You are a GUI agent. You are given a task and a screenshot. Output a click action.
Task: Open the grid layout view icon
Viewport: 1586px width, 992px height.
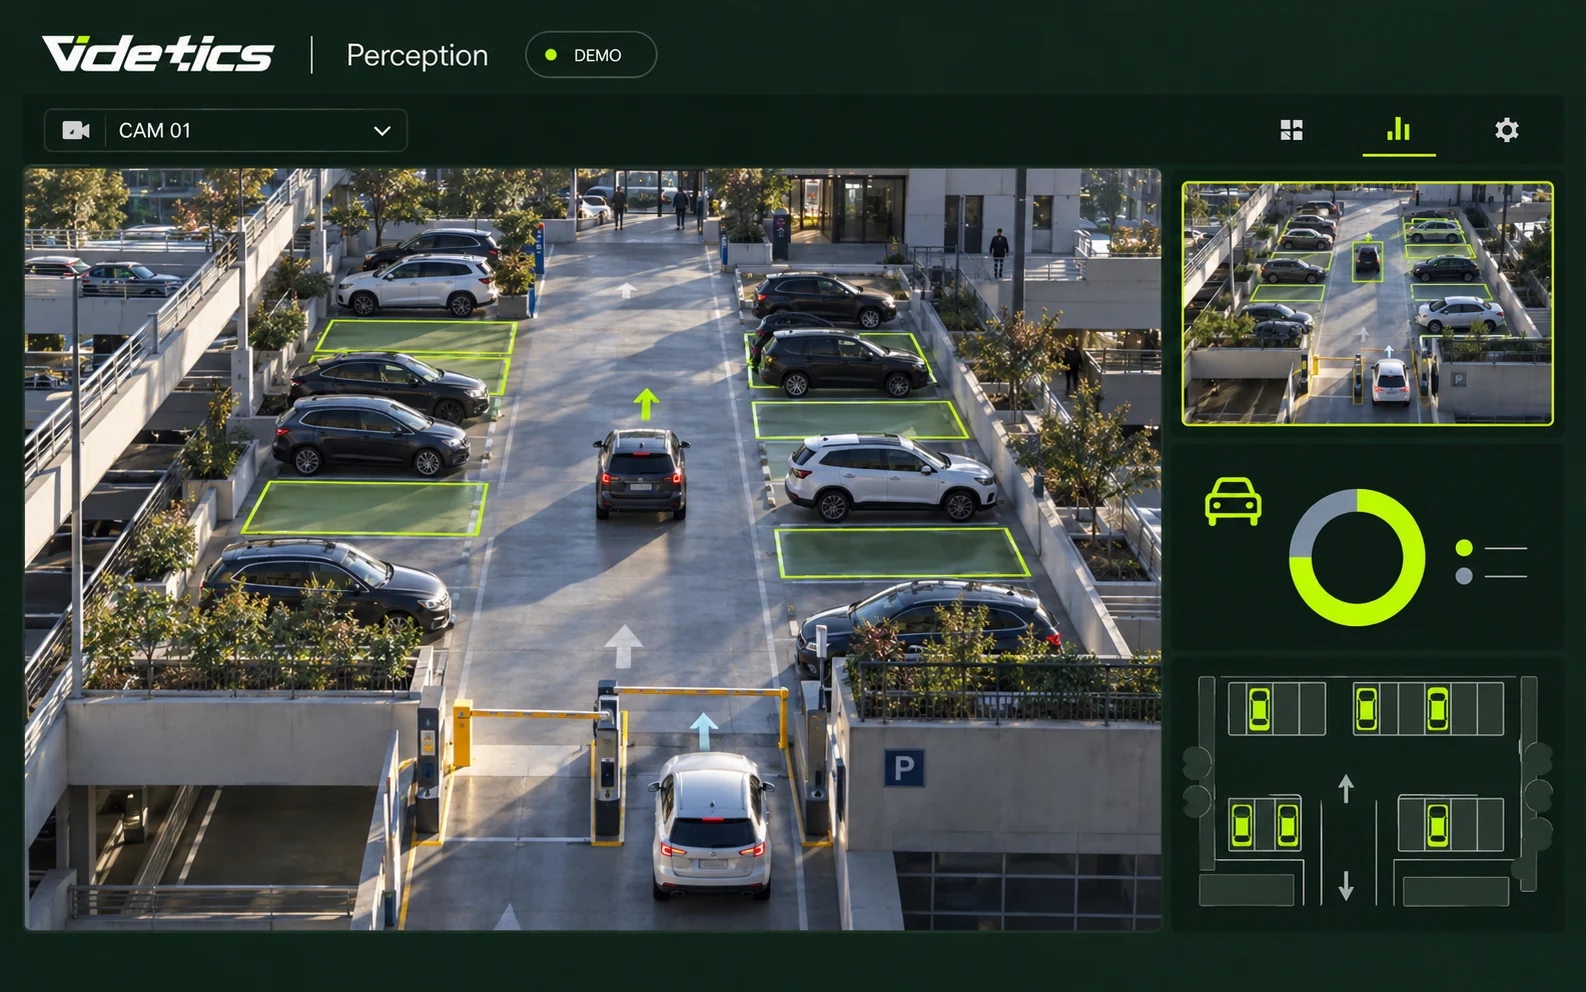[1291, 130]
